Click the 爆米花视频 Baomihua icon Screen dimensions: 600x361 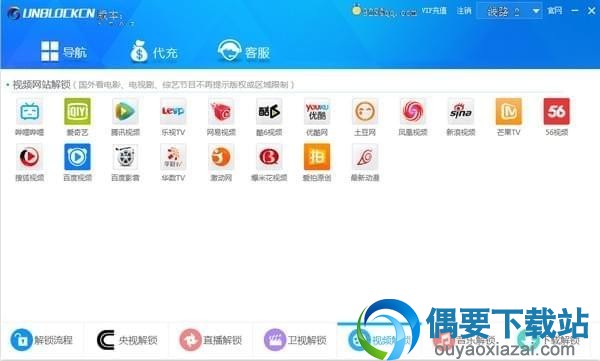pos(269,157)
